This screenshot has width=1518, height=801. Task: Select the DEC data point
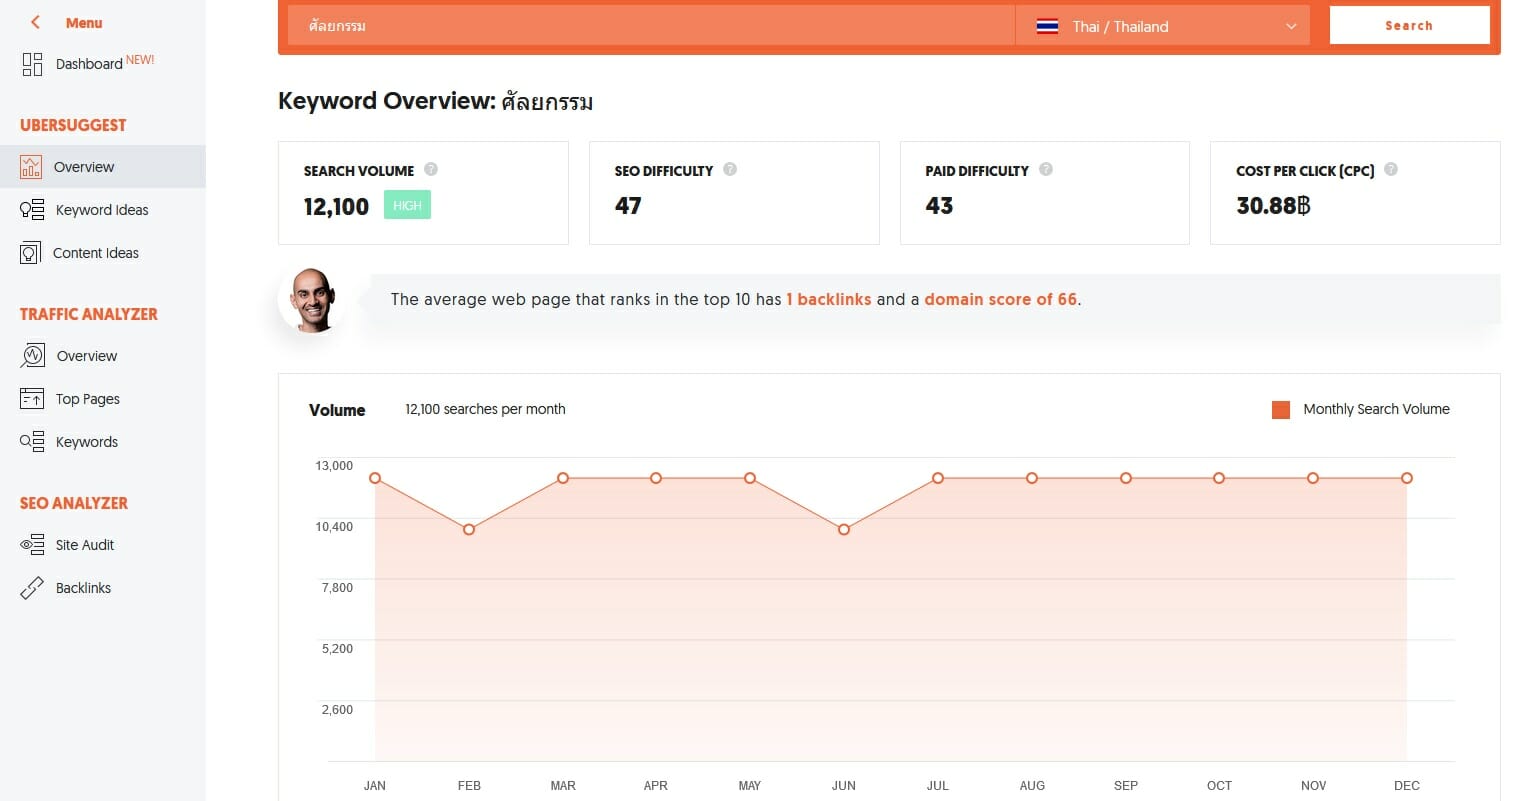[1407, 478]
